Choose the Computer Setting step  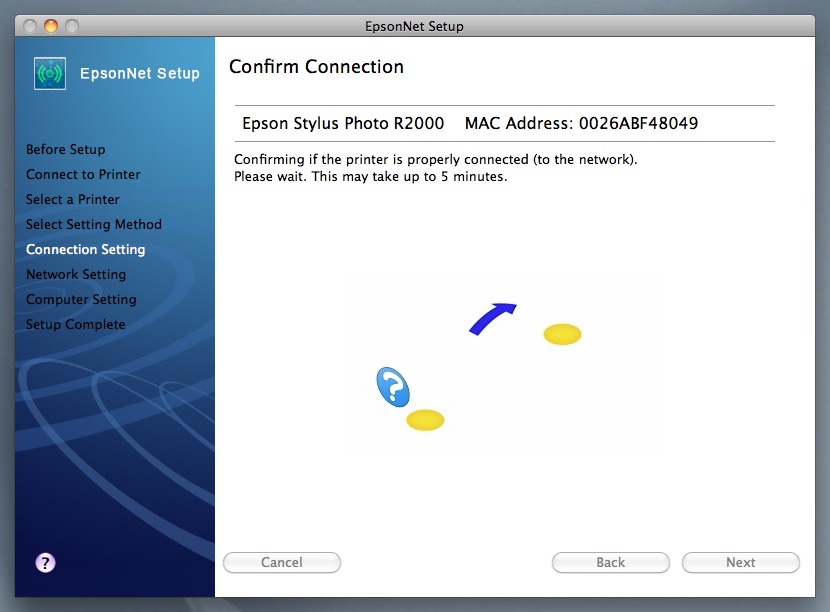coord(81,299)
